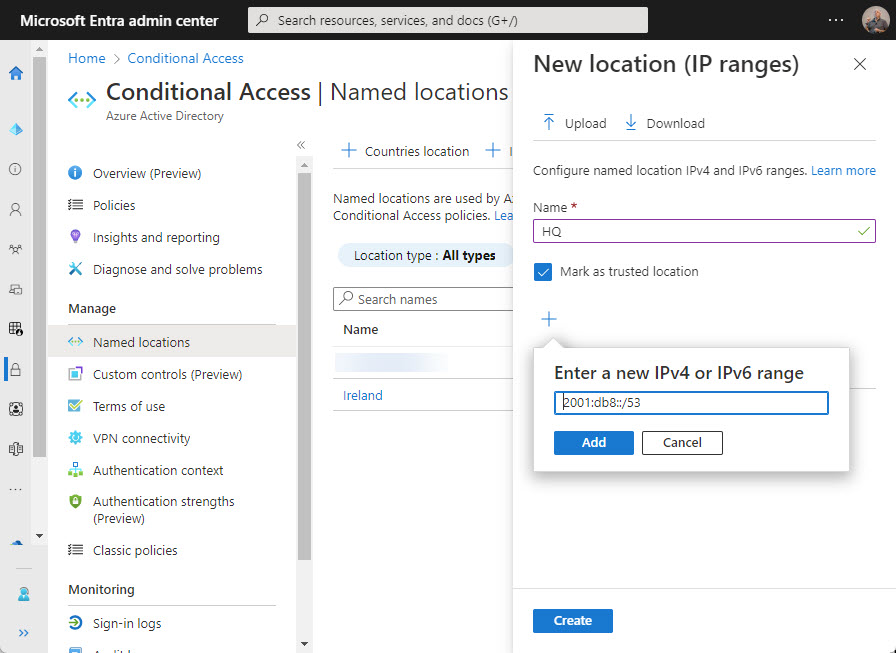Open the Protection lock icon in left rail
896x653 pixels.
pos(15,370)
